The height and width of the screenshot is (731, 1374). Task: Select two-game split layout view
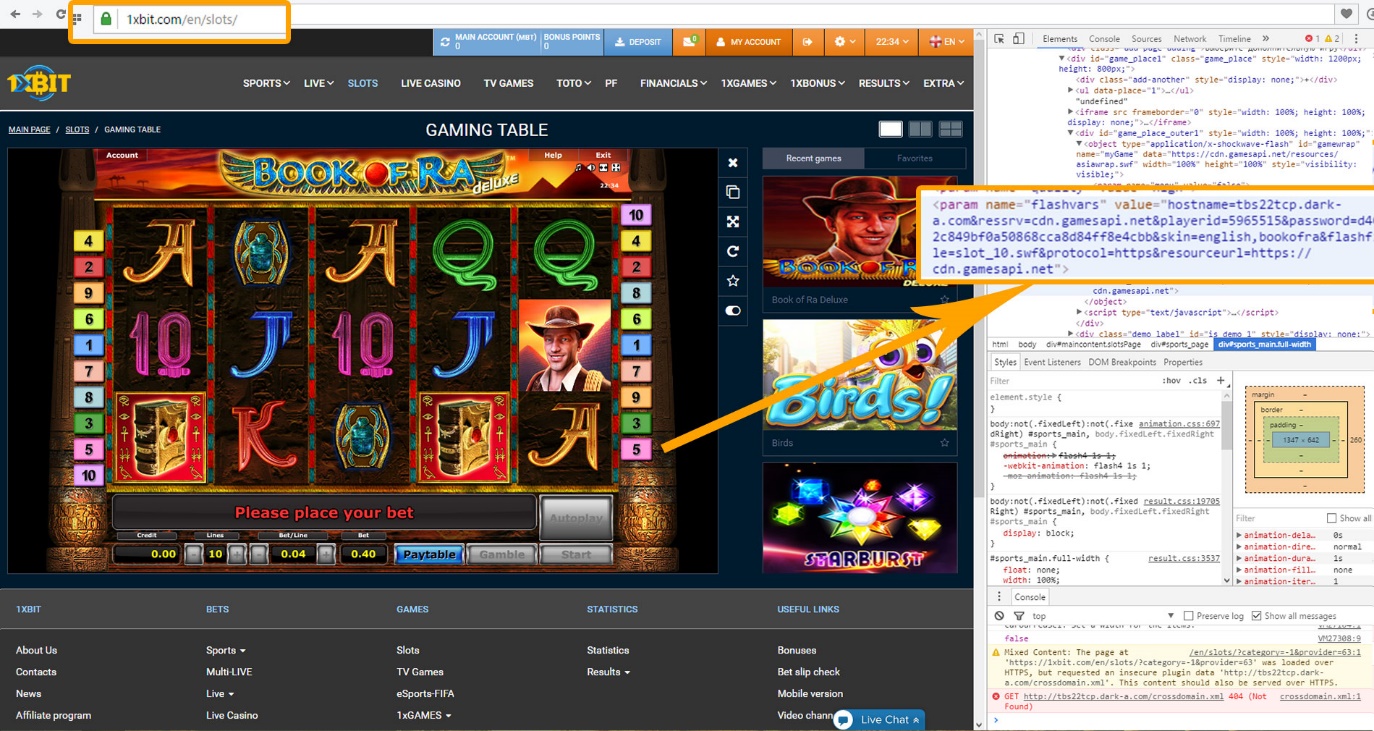pos(920,129)
